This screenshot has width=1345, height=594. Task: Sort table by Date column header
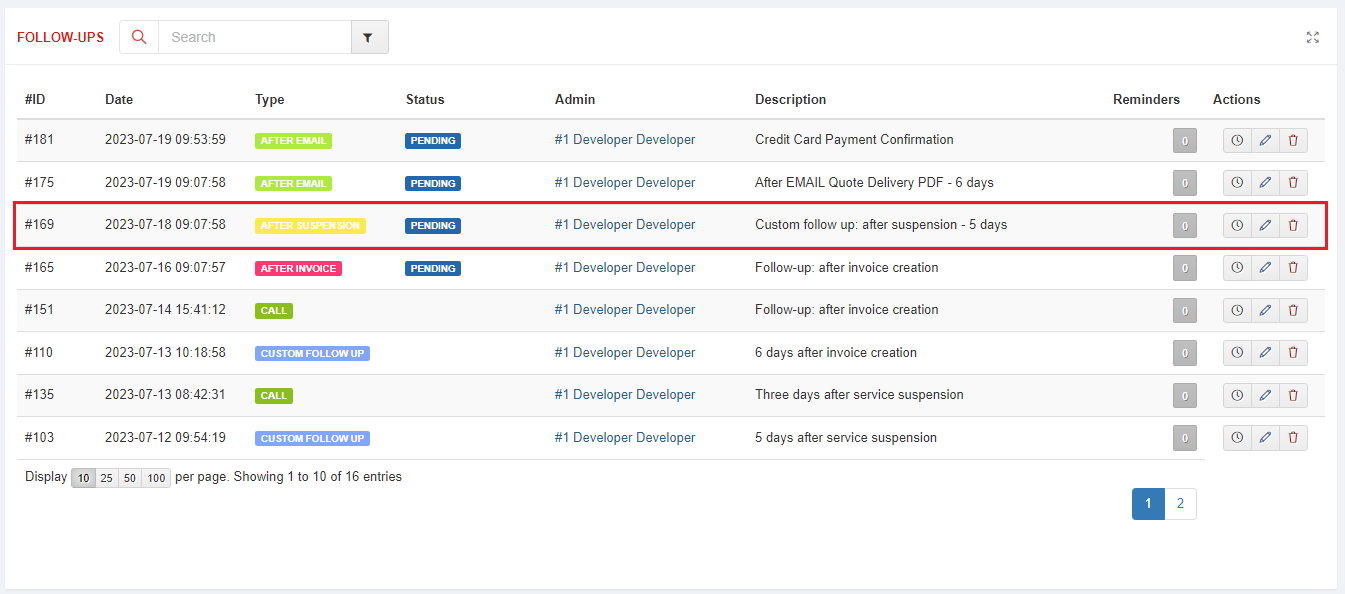pyautogui.click(x=119, y=99)
